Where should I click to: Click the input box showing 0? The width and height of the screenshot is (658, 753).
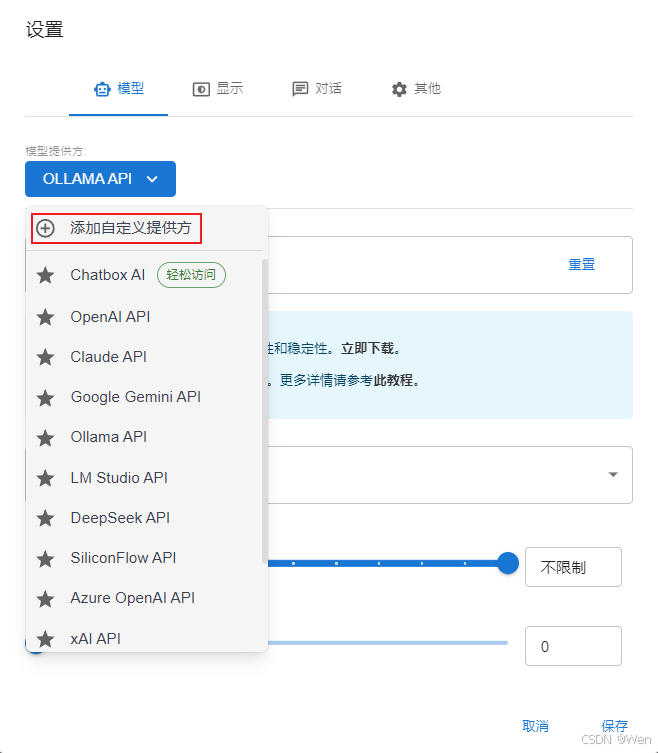pos(573,646)
